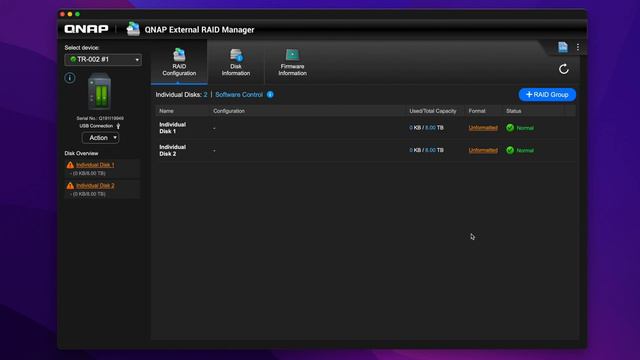Click the Individual Disks count 2
Viewport: 640px width, 360px height.
click(205, 95)
